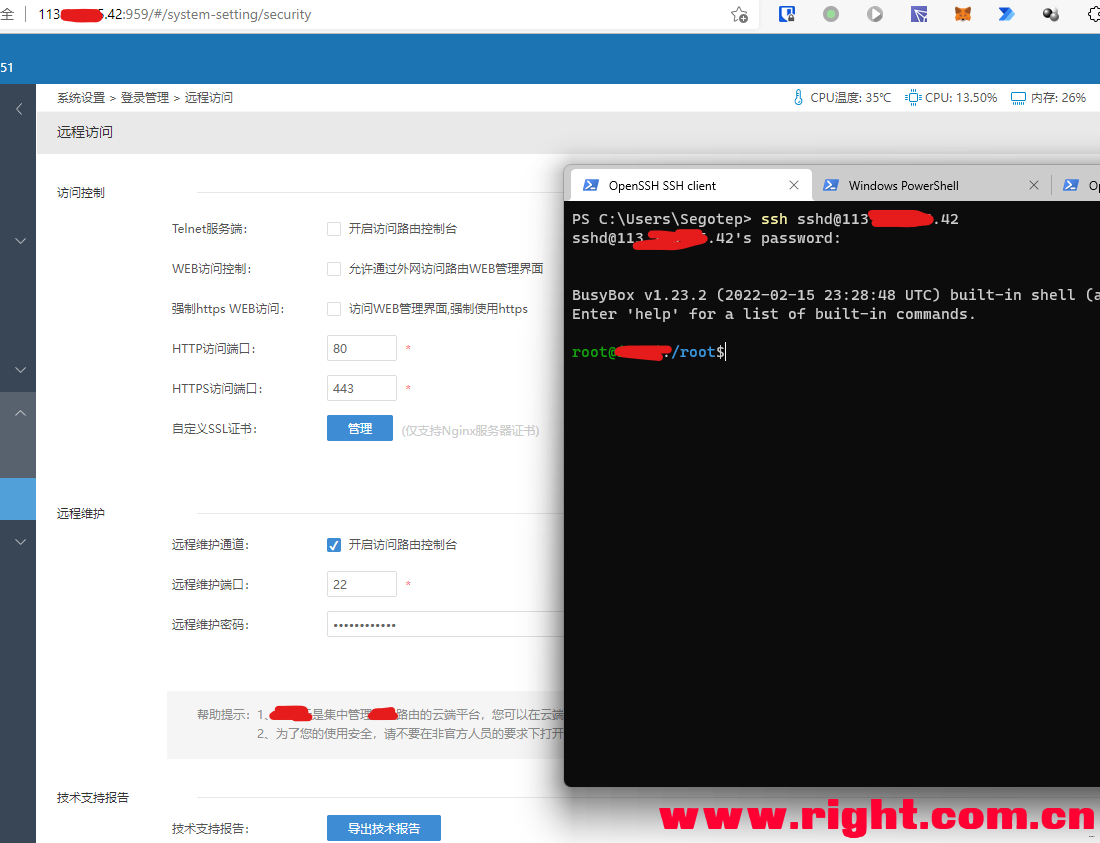
Task: Toggle the 强制使用https checkbox
Action: pos(334,309)
